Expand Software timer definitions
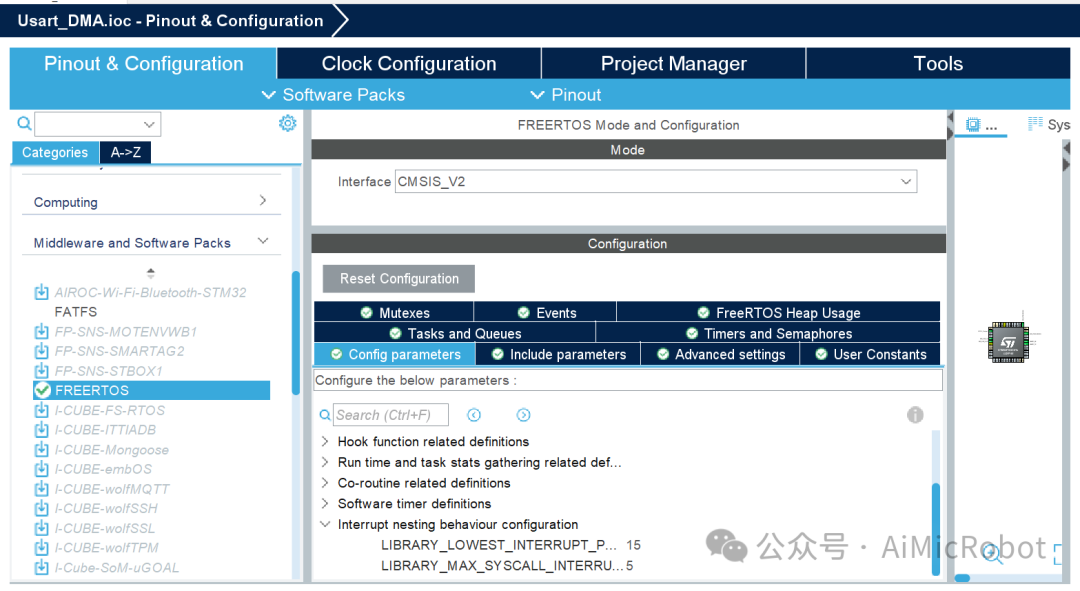The image size is (1080, 591). (x=324, y=503)
